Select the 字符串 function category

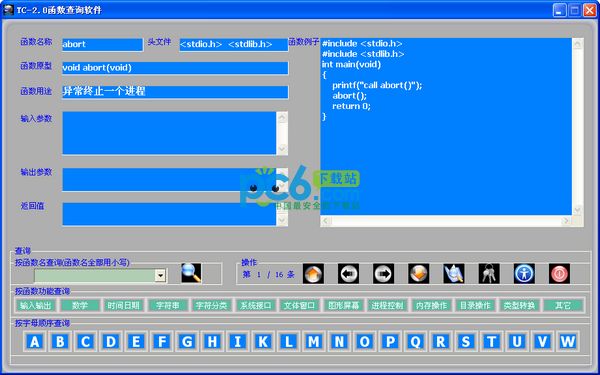168,305
